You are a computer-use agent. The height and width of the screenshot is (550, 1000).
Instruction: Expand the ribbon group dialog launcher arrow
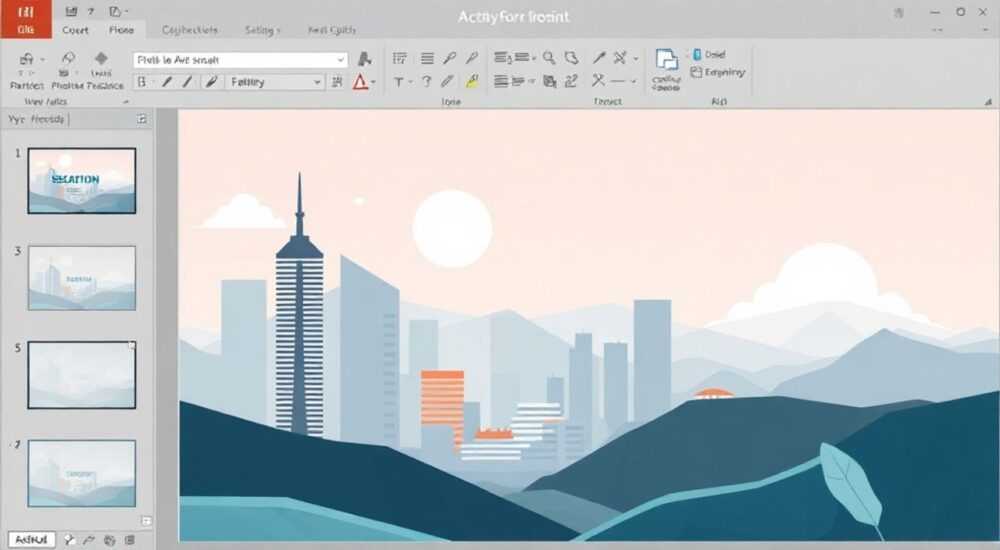click(988, 101)
